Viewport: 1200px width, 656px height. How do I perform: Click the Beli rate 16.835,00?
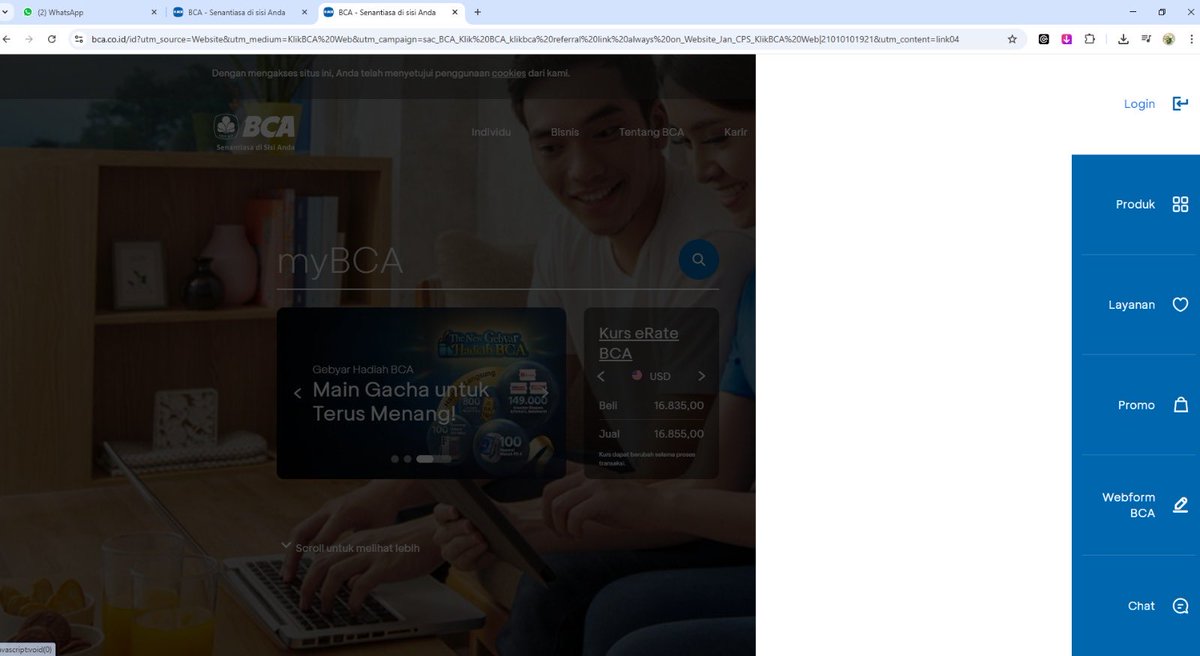679,406
